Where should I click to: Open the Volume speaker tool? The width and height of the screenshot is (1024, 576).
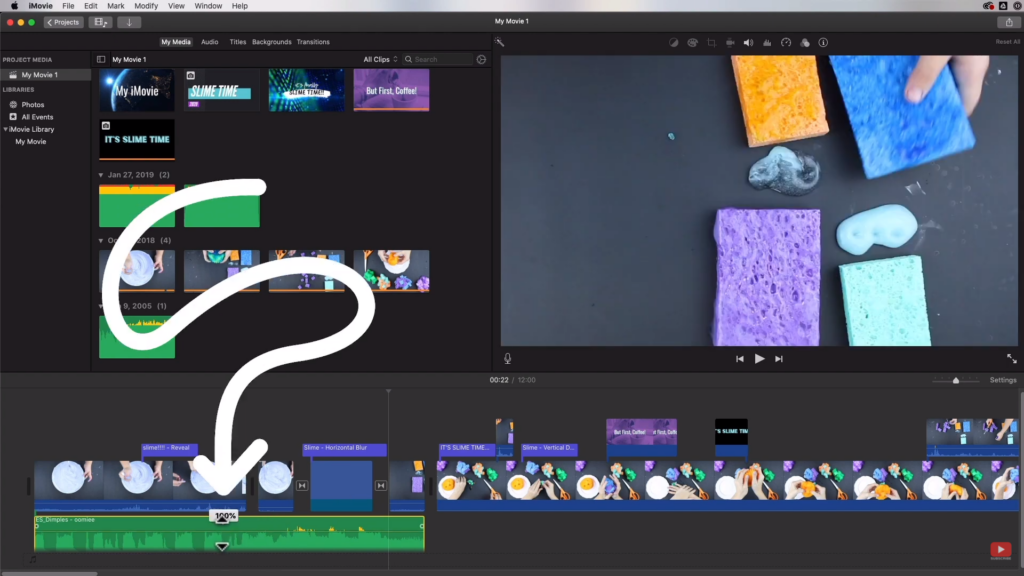coord(748,42)
